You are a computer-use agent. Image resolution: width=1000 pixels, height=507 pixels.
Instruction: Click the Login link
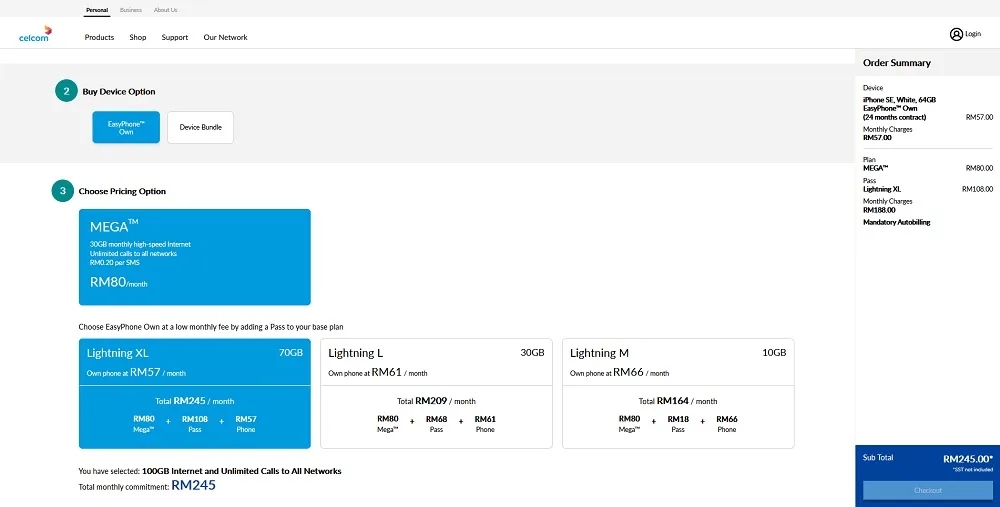(973, 34)
